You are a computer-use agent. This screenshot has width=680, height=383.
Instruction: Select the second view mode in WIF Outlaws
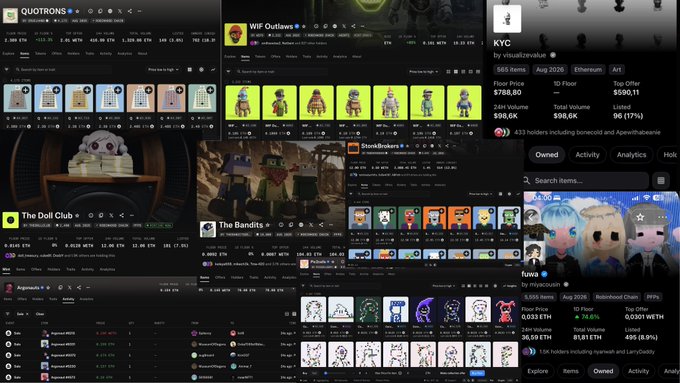point(456,72)
